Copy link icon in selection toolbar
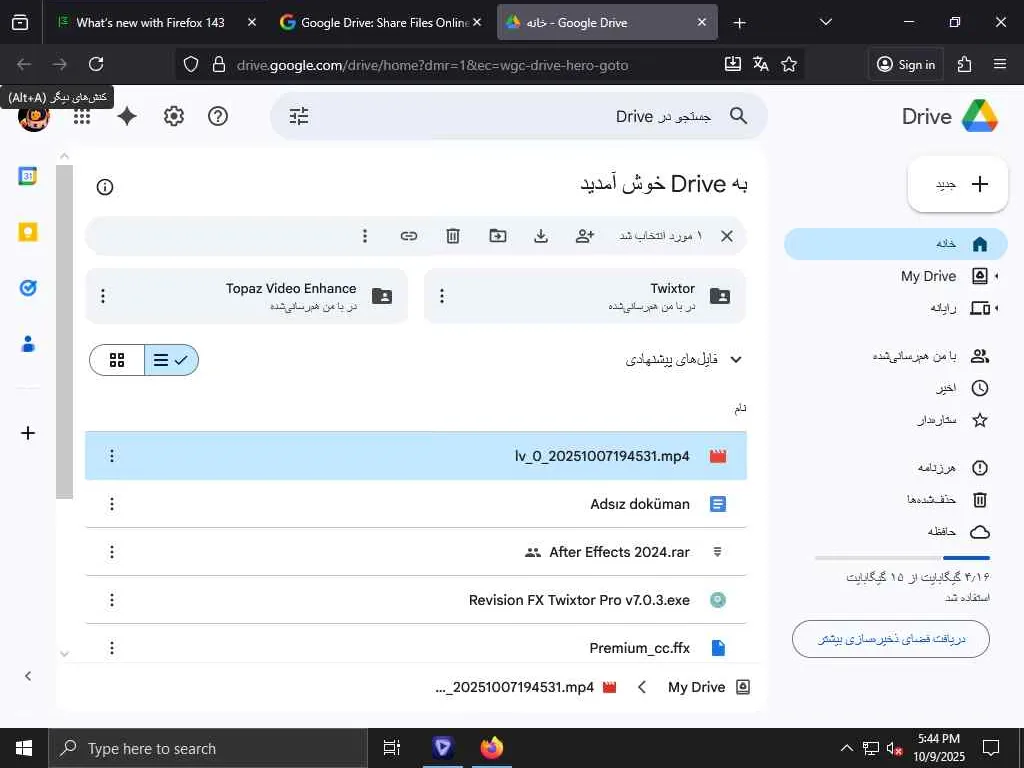Screen dimensions: 1024x768 point(409,236)
